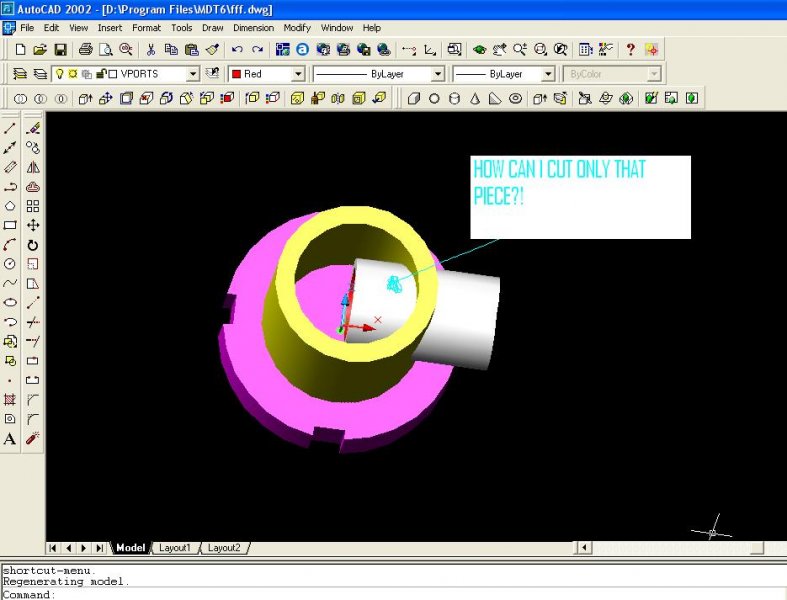Activate the Pan Realtime tool
The image size is (787, 600).
(x=499, y=49)
